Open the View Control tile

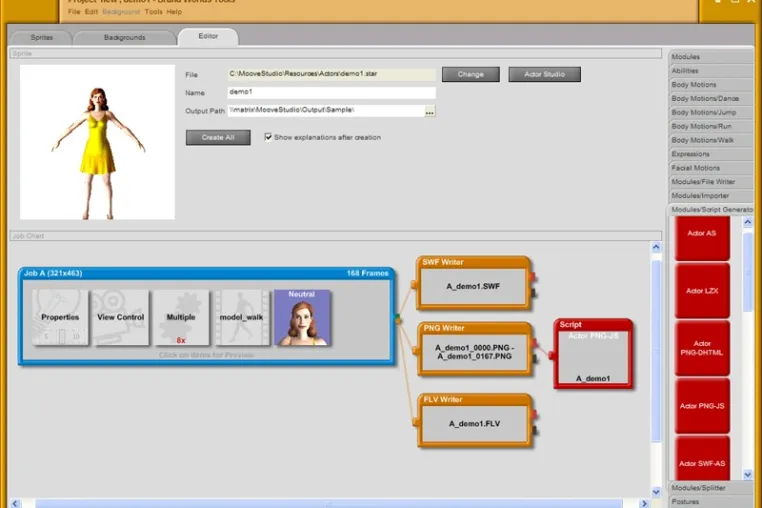click(121, 317)
